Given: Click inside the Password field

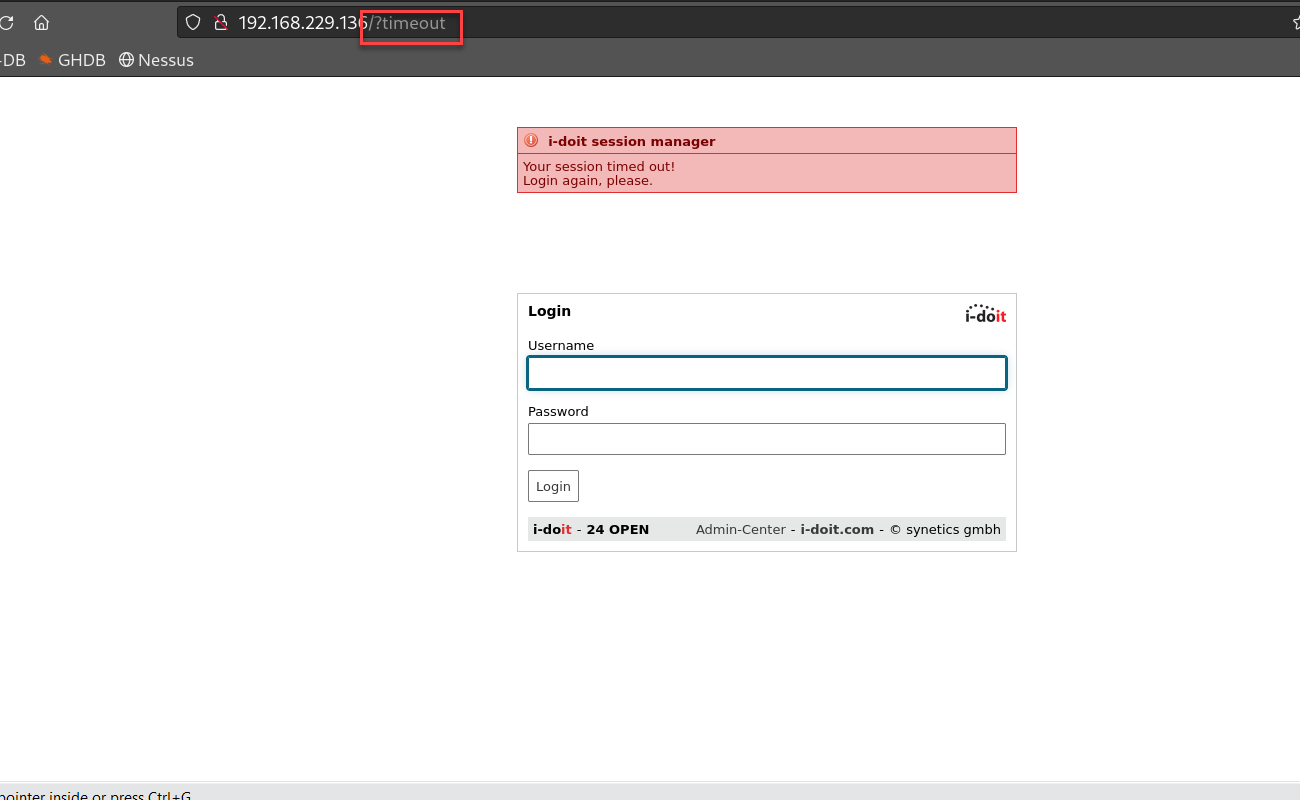Looking at the screenshot, I should tap(766, 438).
